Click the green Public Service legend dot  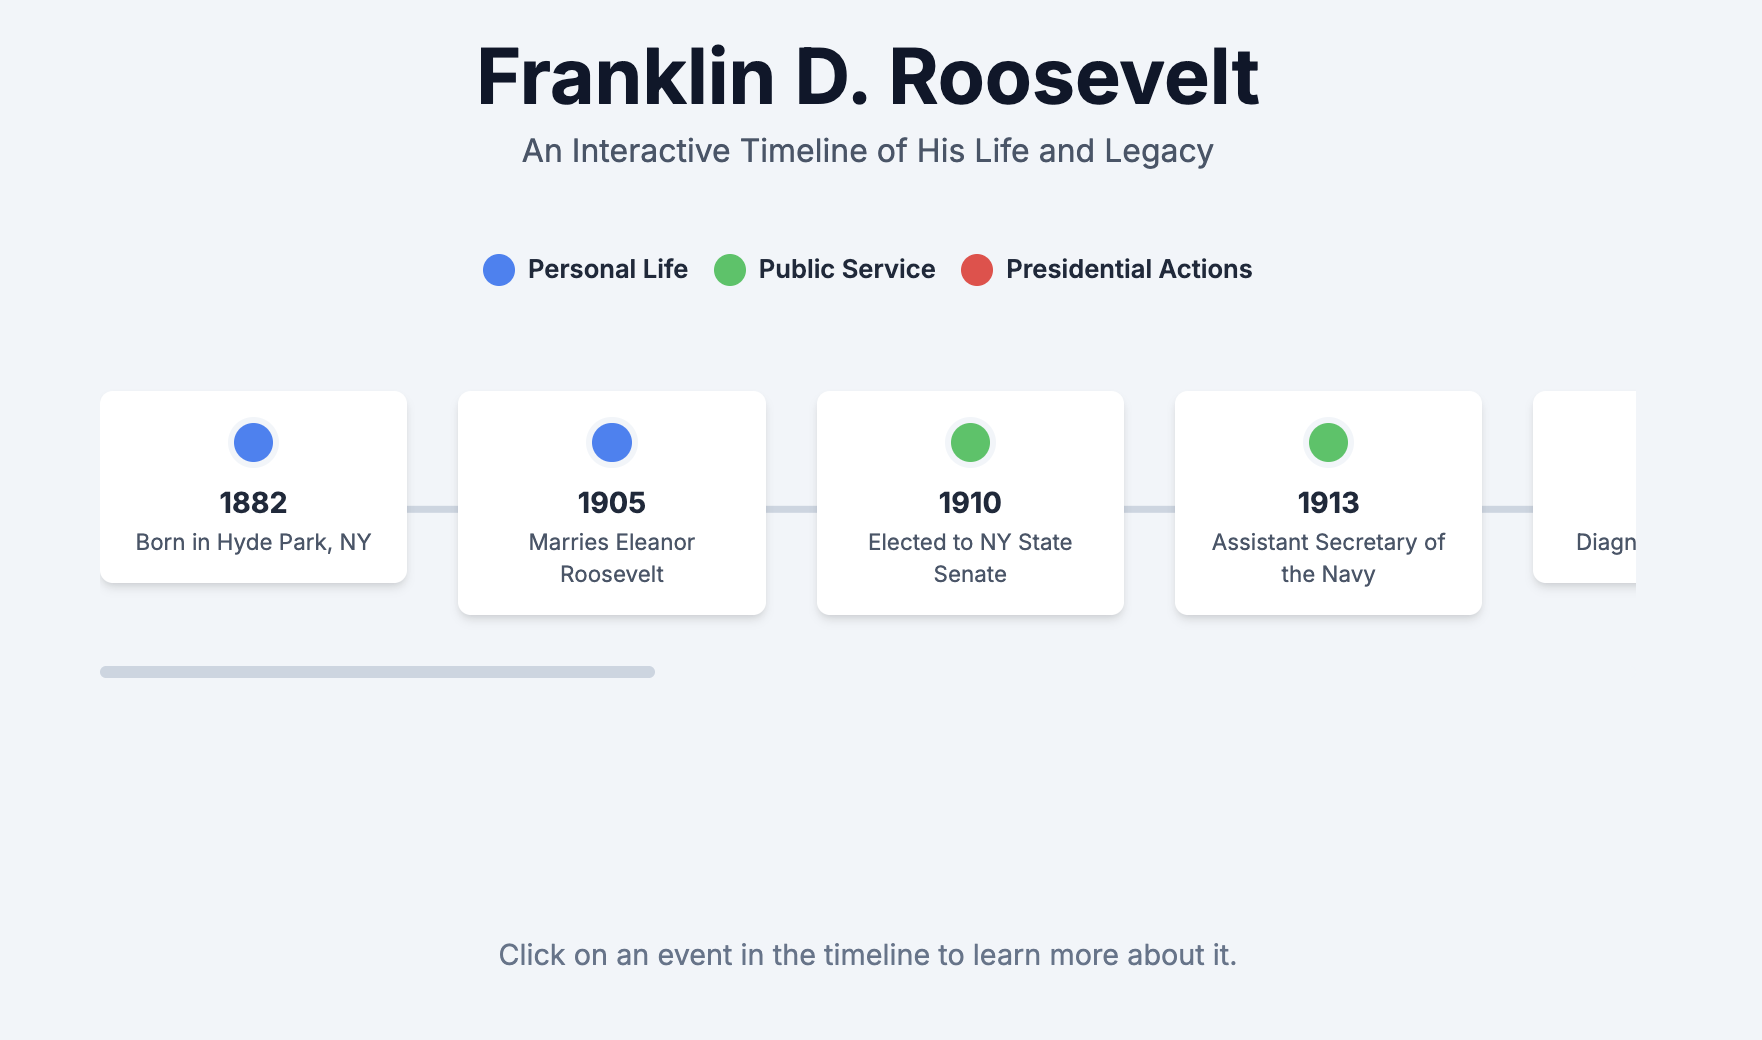click(730, 270)
